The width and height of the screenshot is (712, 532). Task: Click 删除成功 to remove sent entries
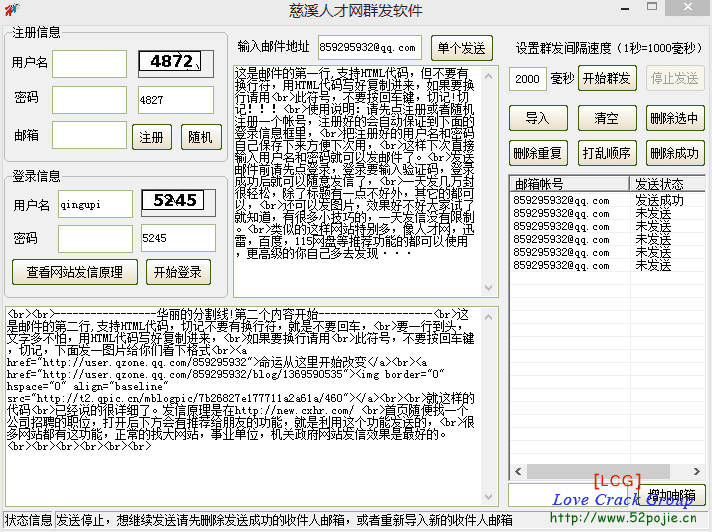pos(675,153)
